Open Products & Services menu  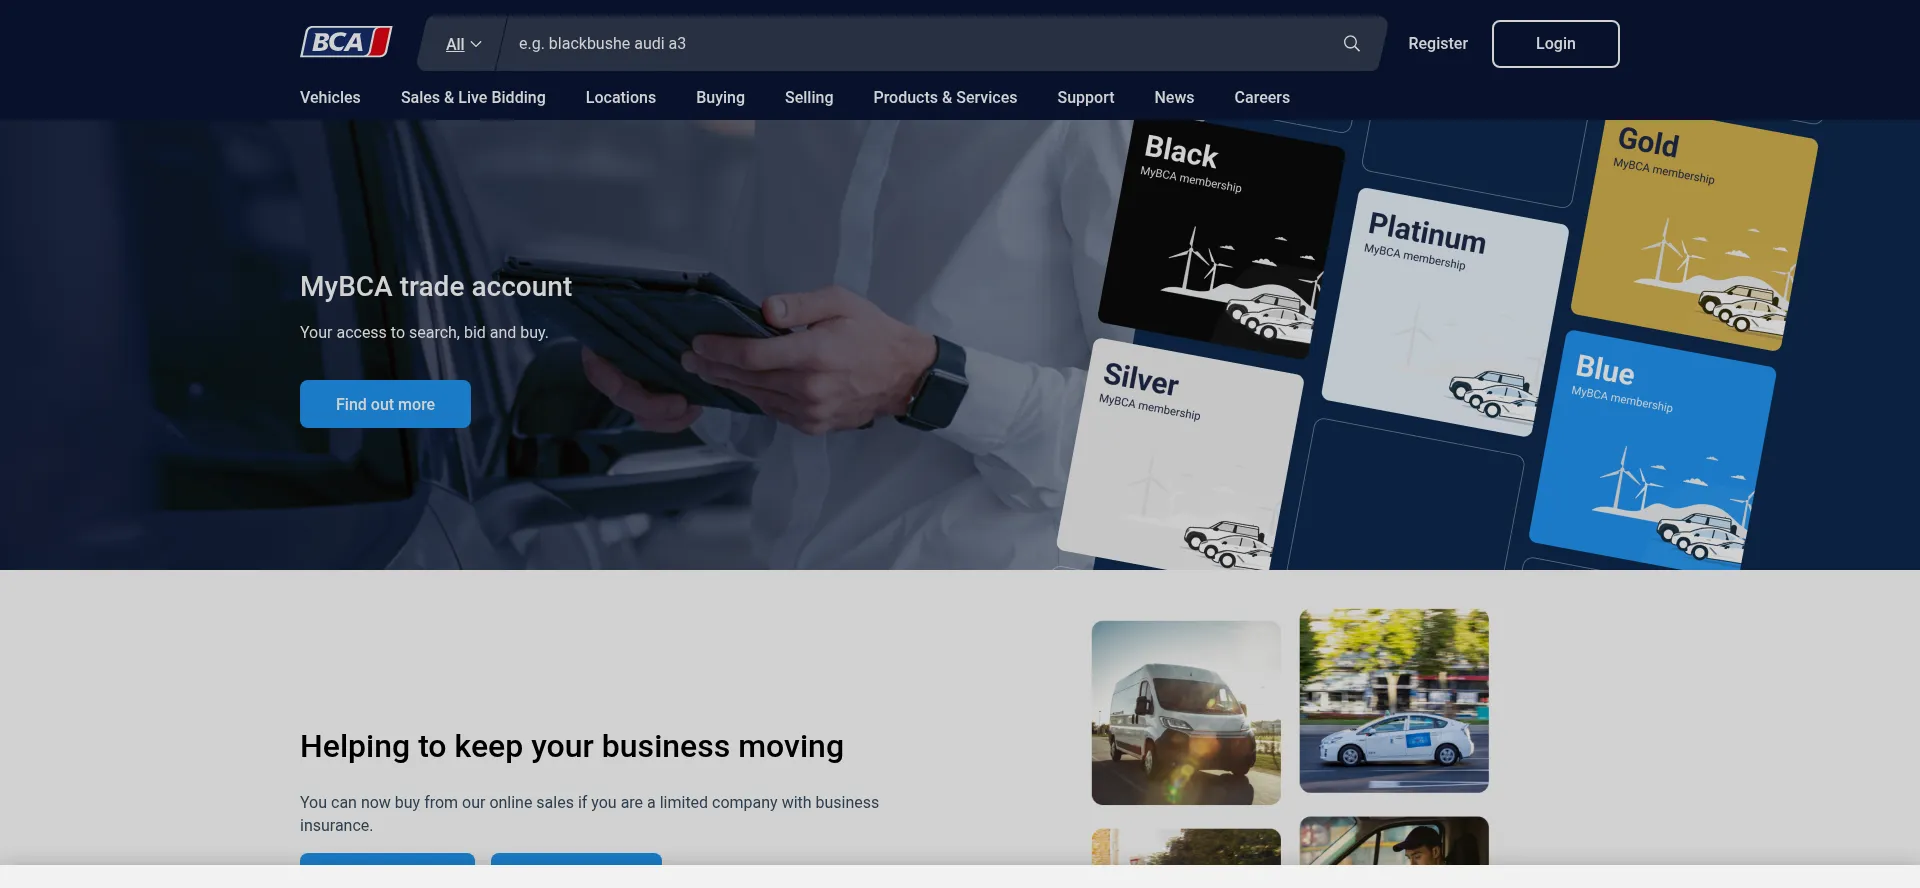tap(944, 98)
